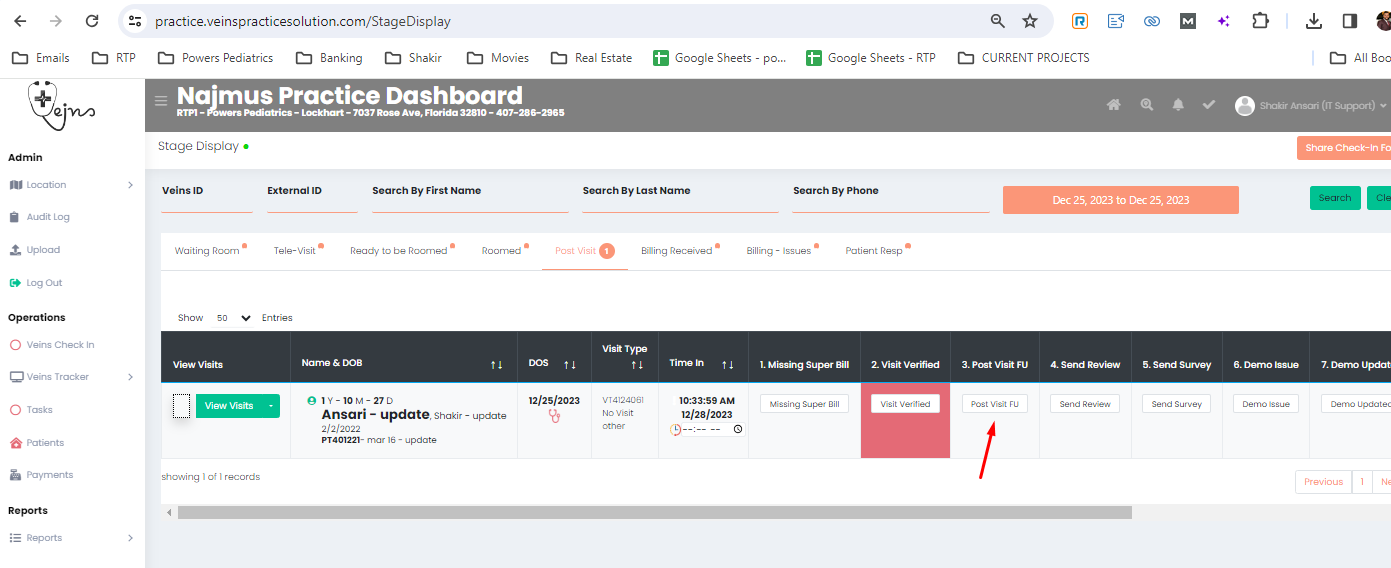Open the View Visits dropdown arrow
This screenshot has height=568, width=1391.
pos(269,406)
